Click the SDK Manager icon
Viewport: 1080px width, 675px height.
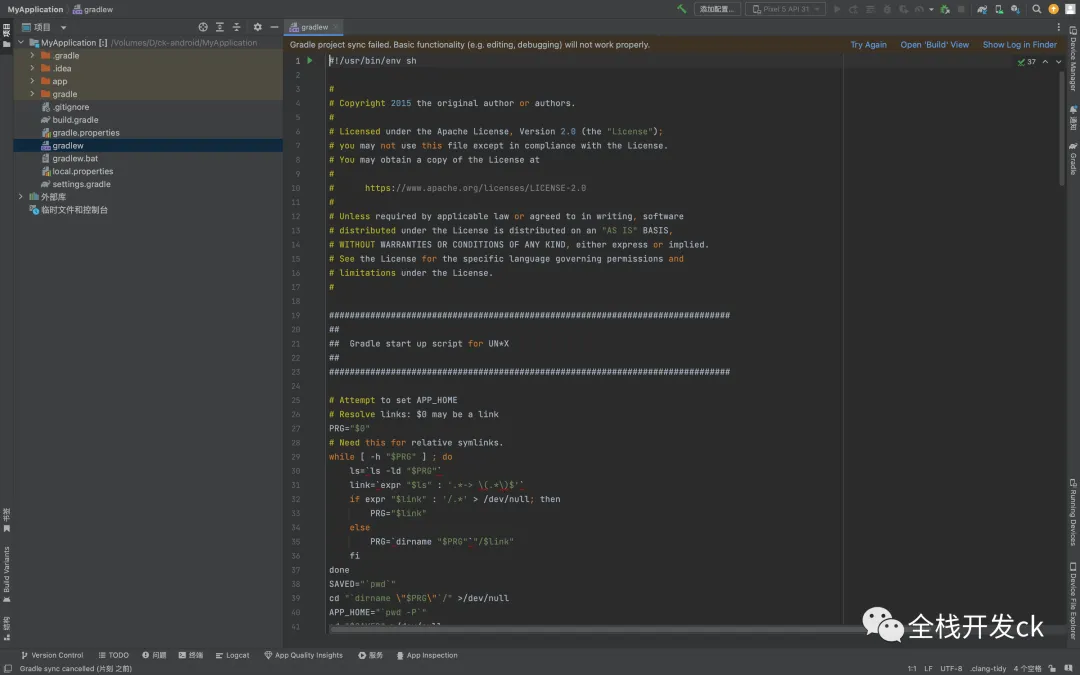(1015, 9)
